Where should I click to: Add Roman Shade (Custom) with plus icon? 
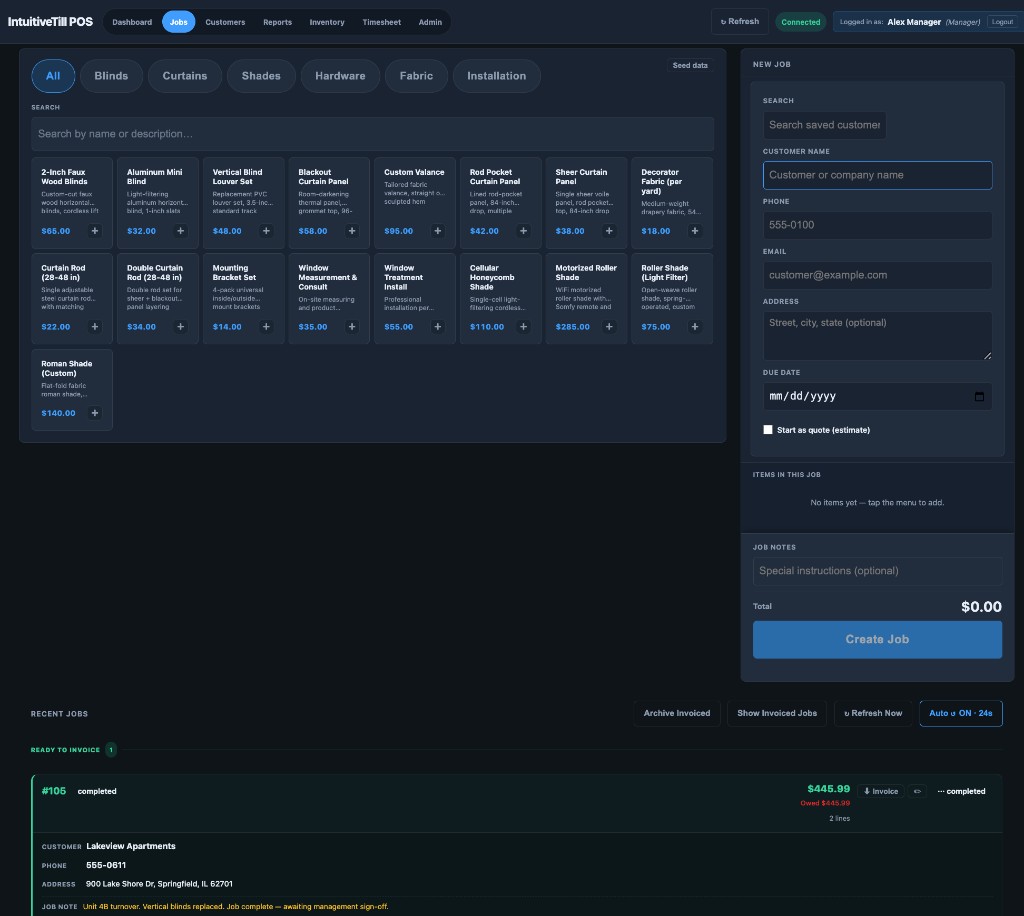coord(95,413)
